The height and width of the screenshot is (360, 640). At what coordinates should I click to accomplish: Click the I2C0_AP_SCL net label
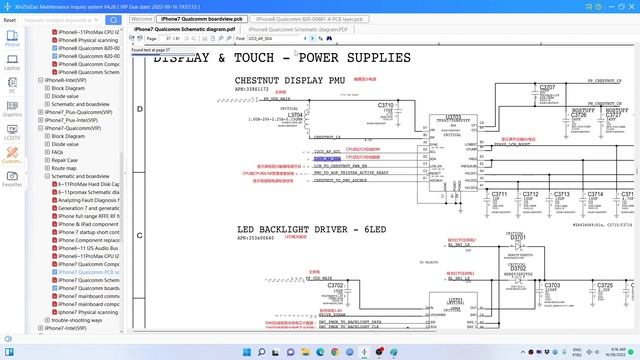coord(327,152)
